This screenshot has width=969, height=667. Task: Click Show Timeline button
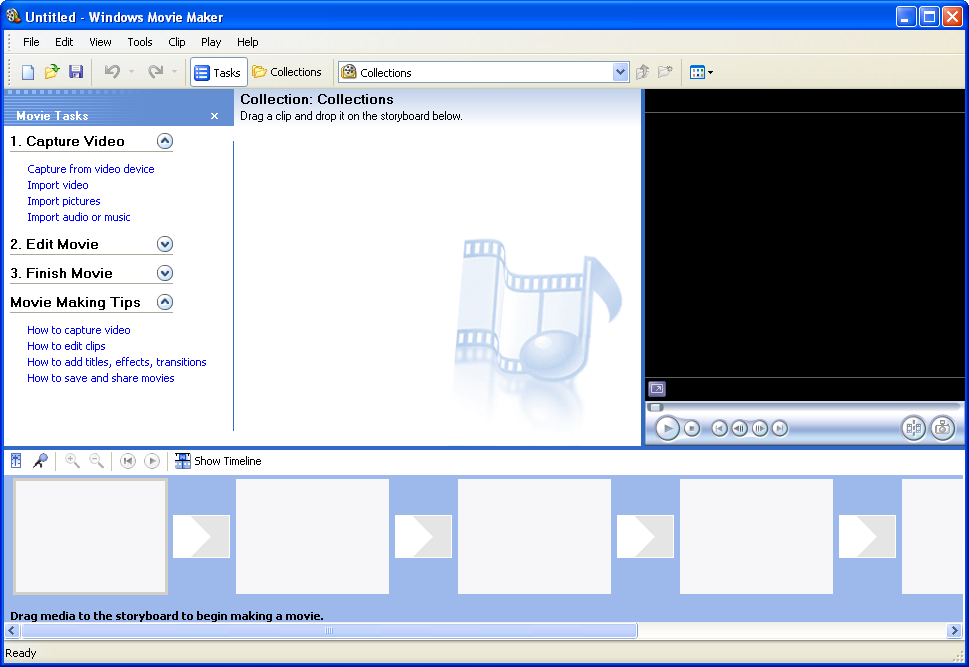218,461
